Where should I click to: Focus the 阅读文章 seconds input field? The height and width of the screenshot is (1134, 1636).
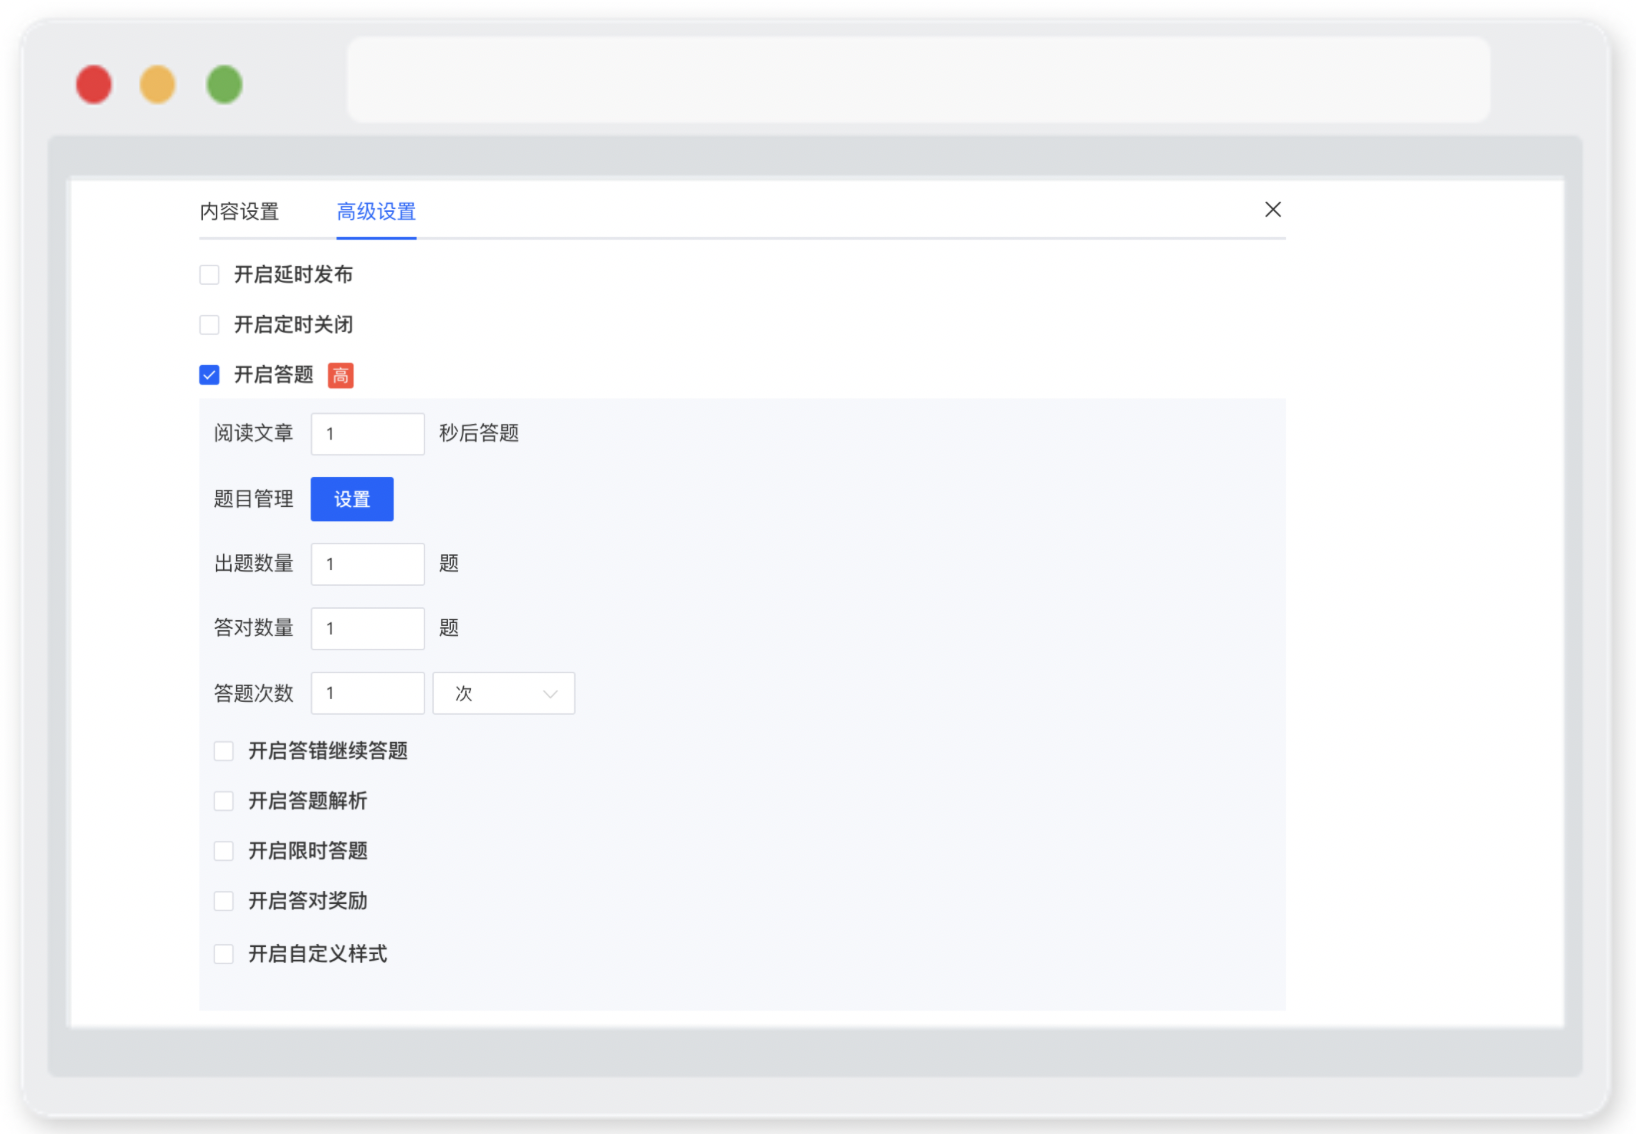[x=368, y=434]
